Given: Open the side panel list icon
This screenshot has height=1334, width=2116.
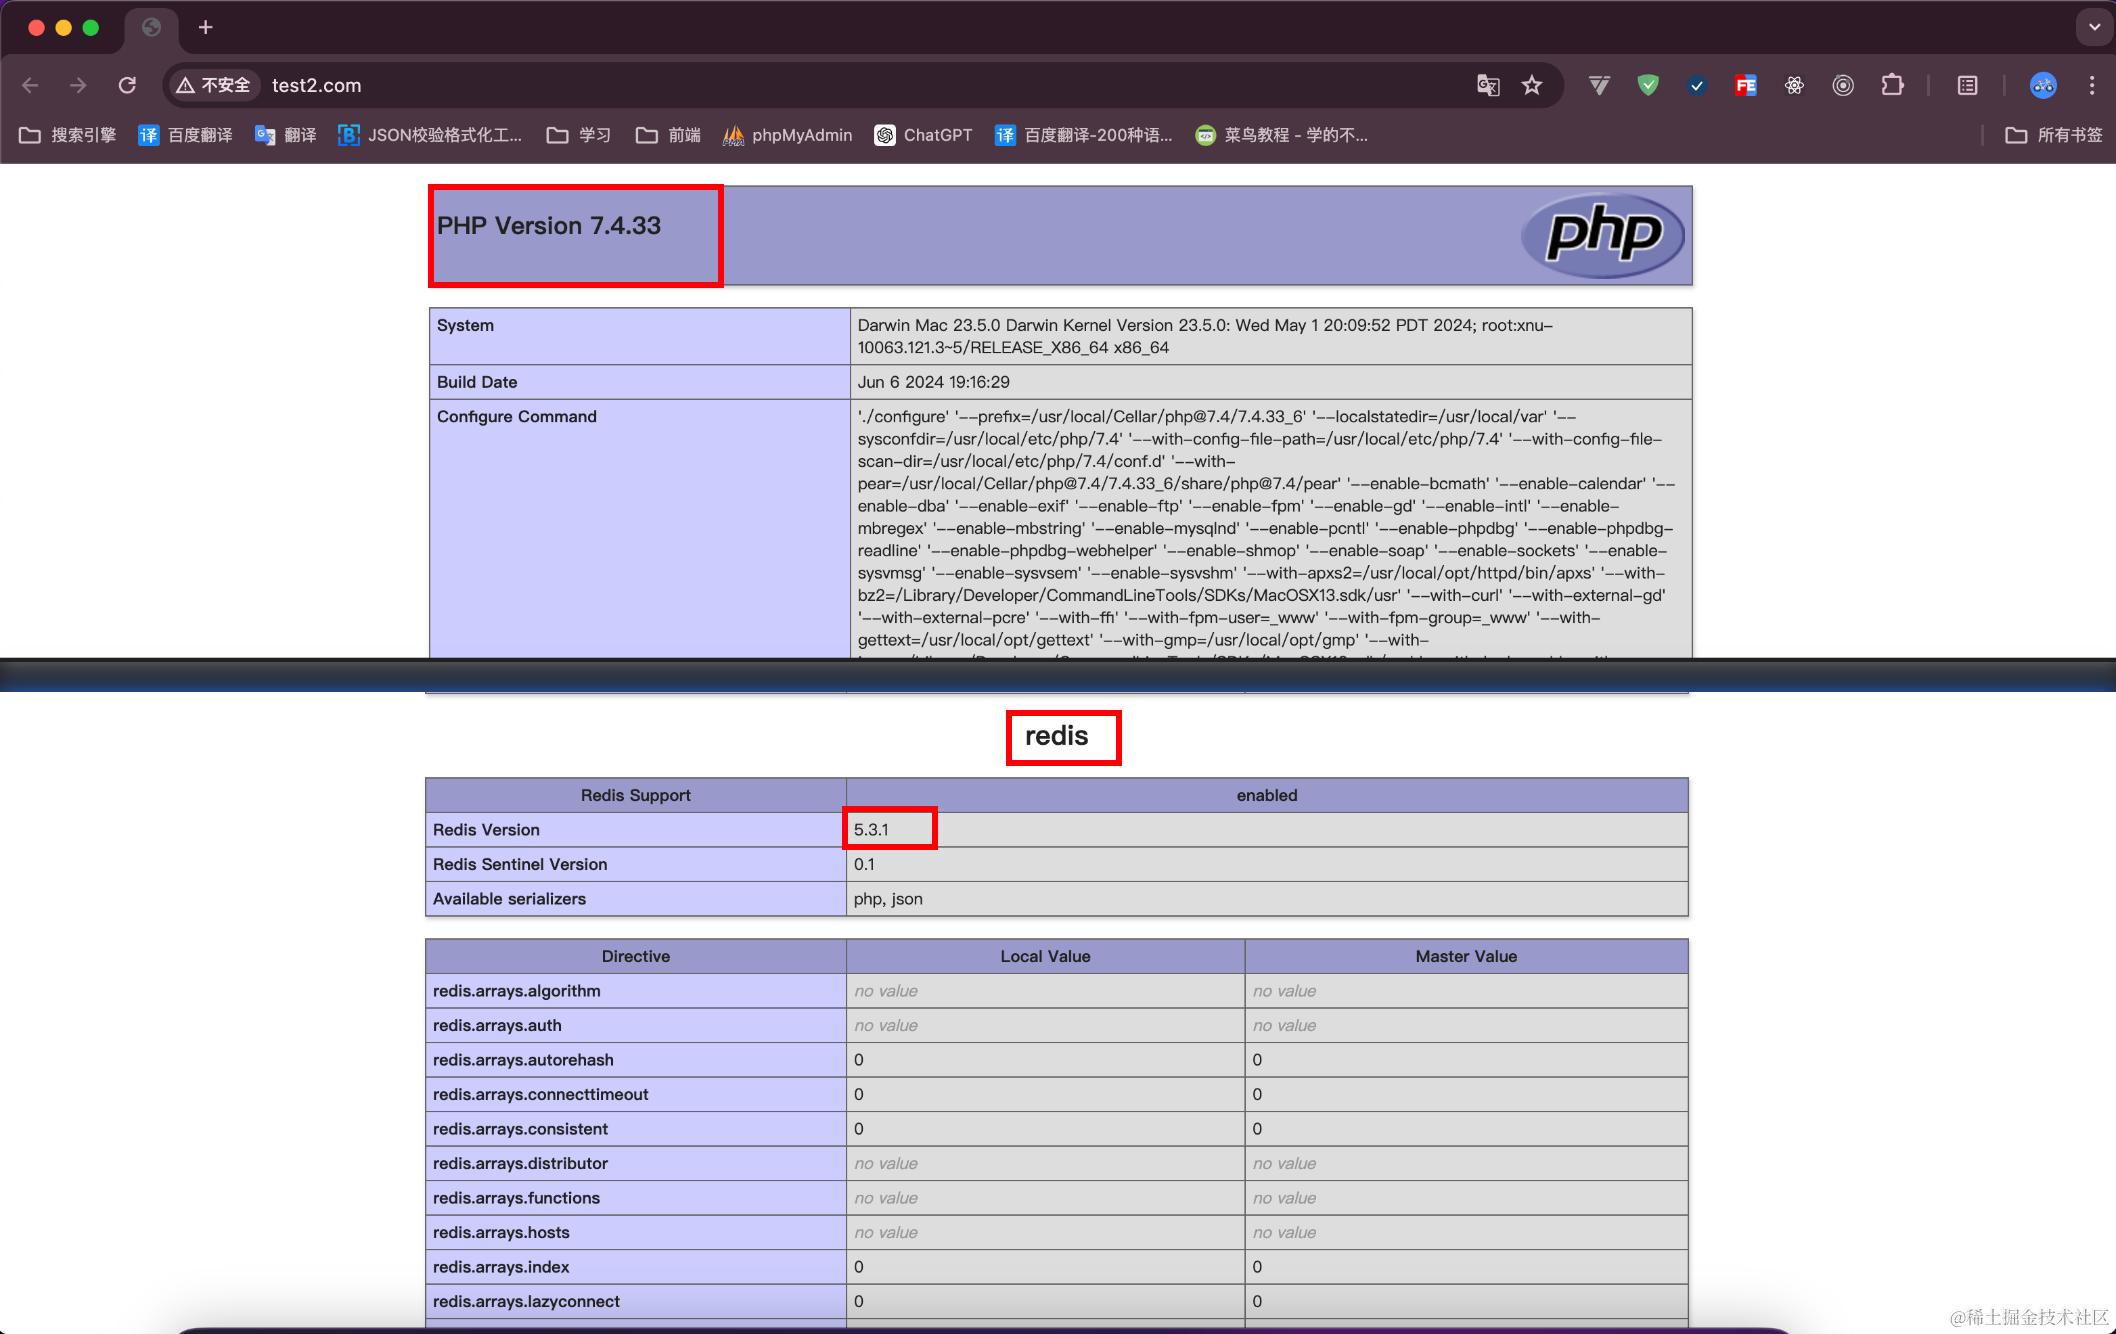Looking at the screenshot, I should coord(1967,86).
